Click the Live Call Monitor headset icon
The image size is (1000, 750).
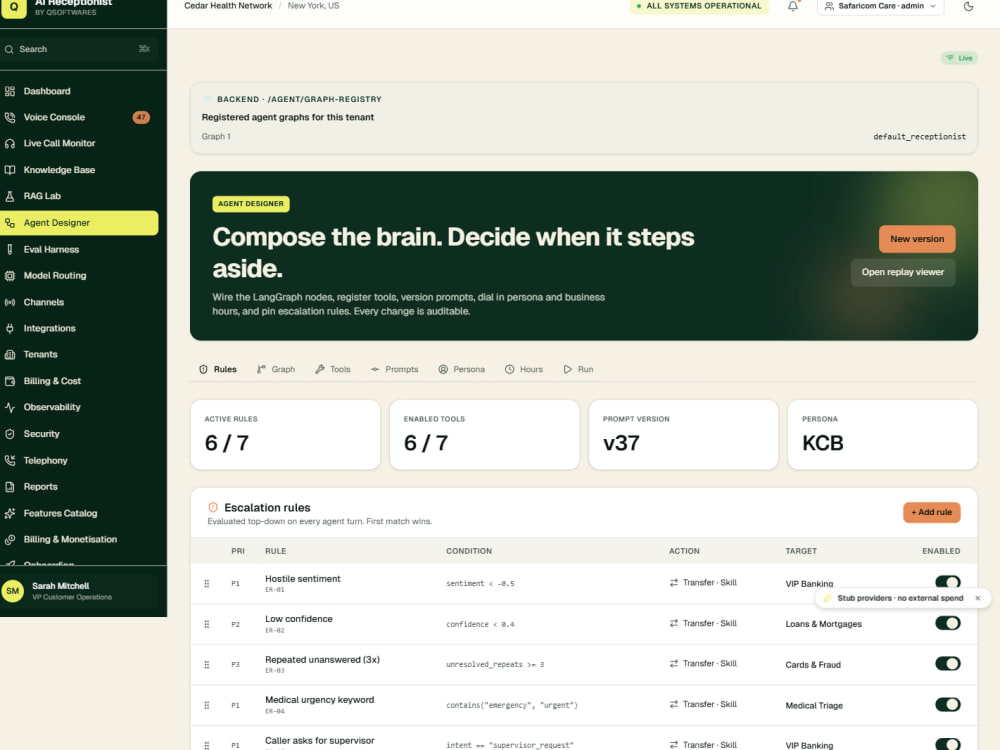(10, 143)
